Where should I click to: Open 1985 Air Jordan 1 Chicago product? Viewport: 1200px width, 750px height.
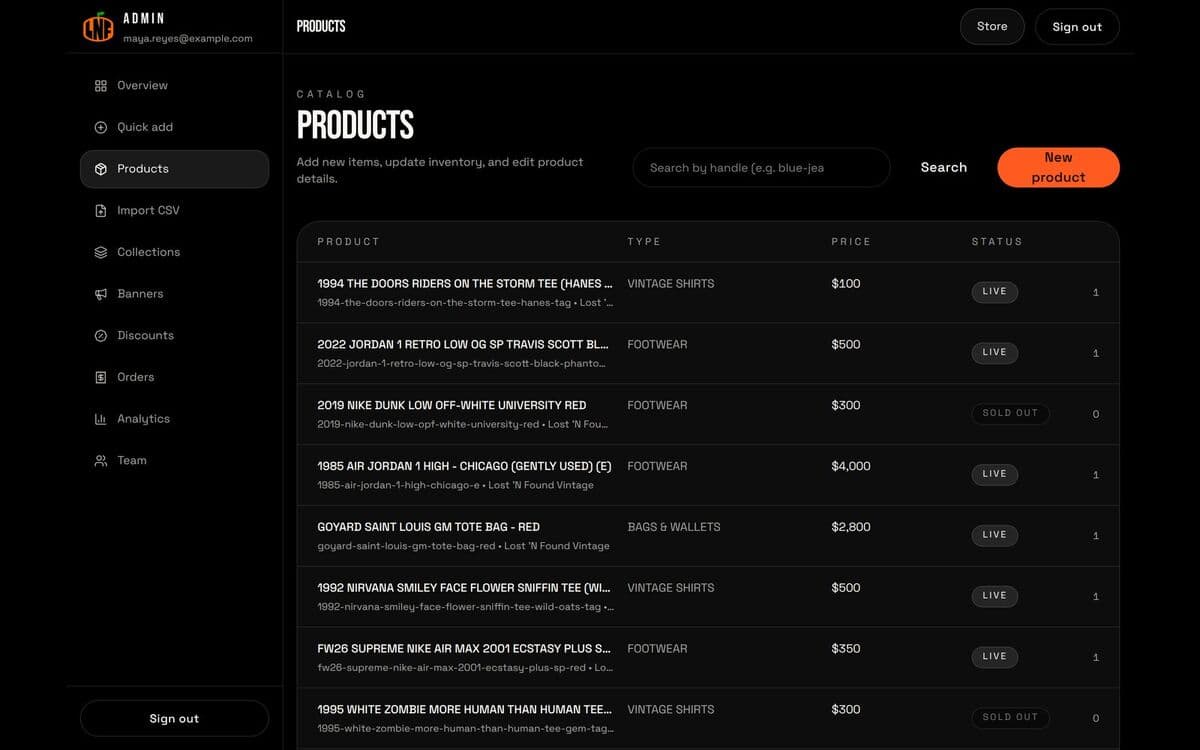coord(465,467)
